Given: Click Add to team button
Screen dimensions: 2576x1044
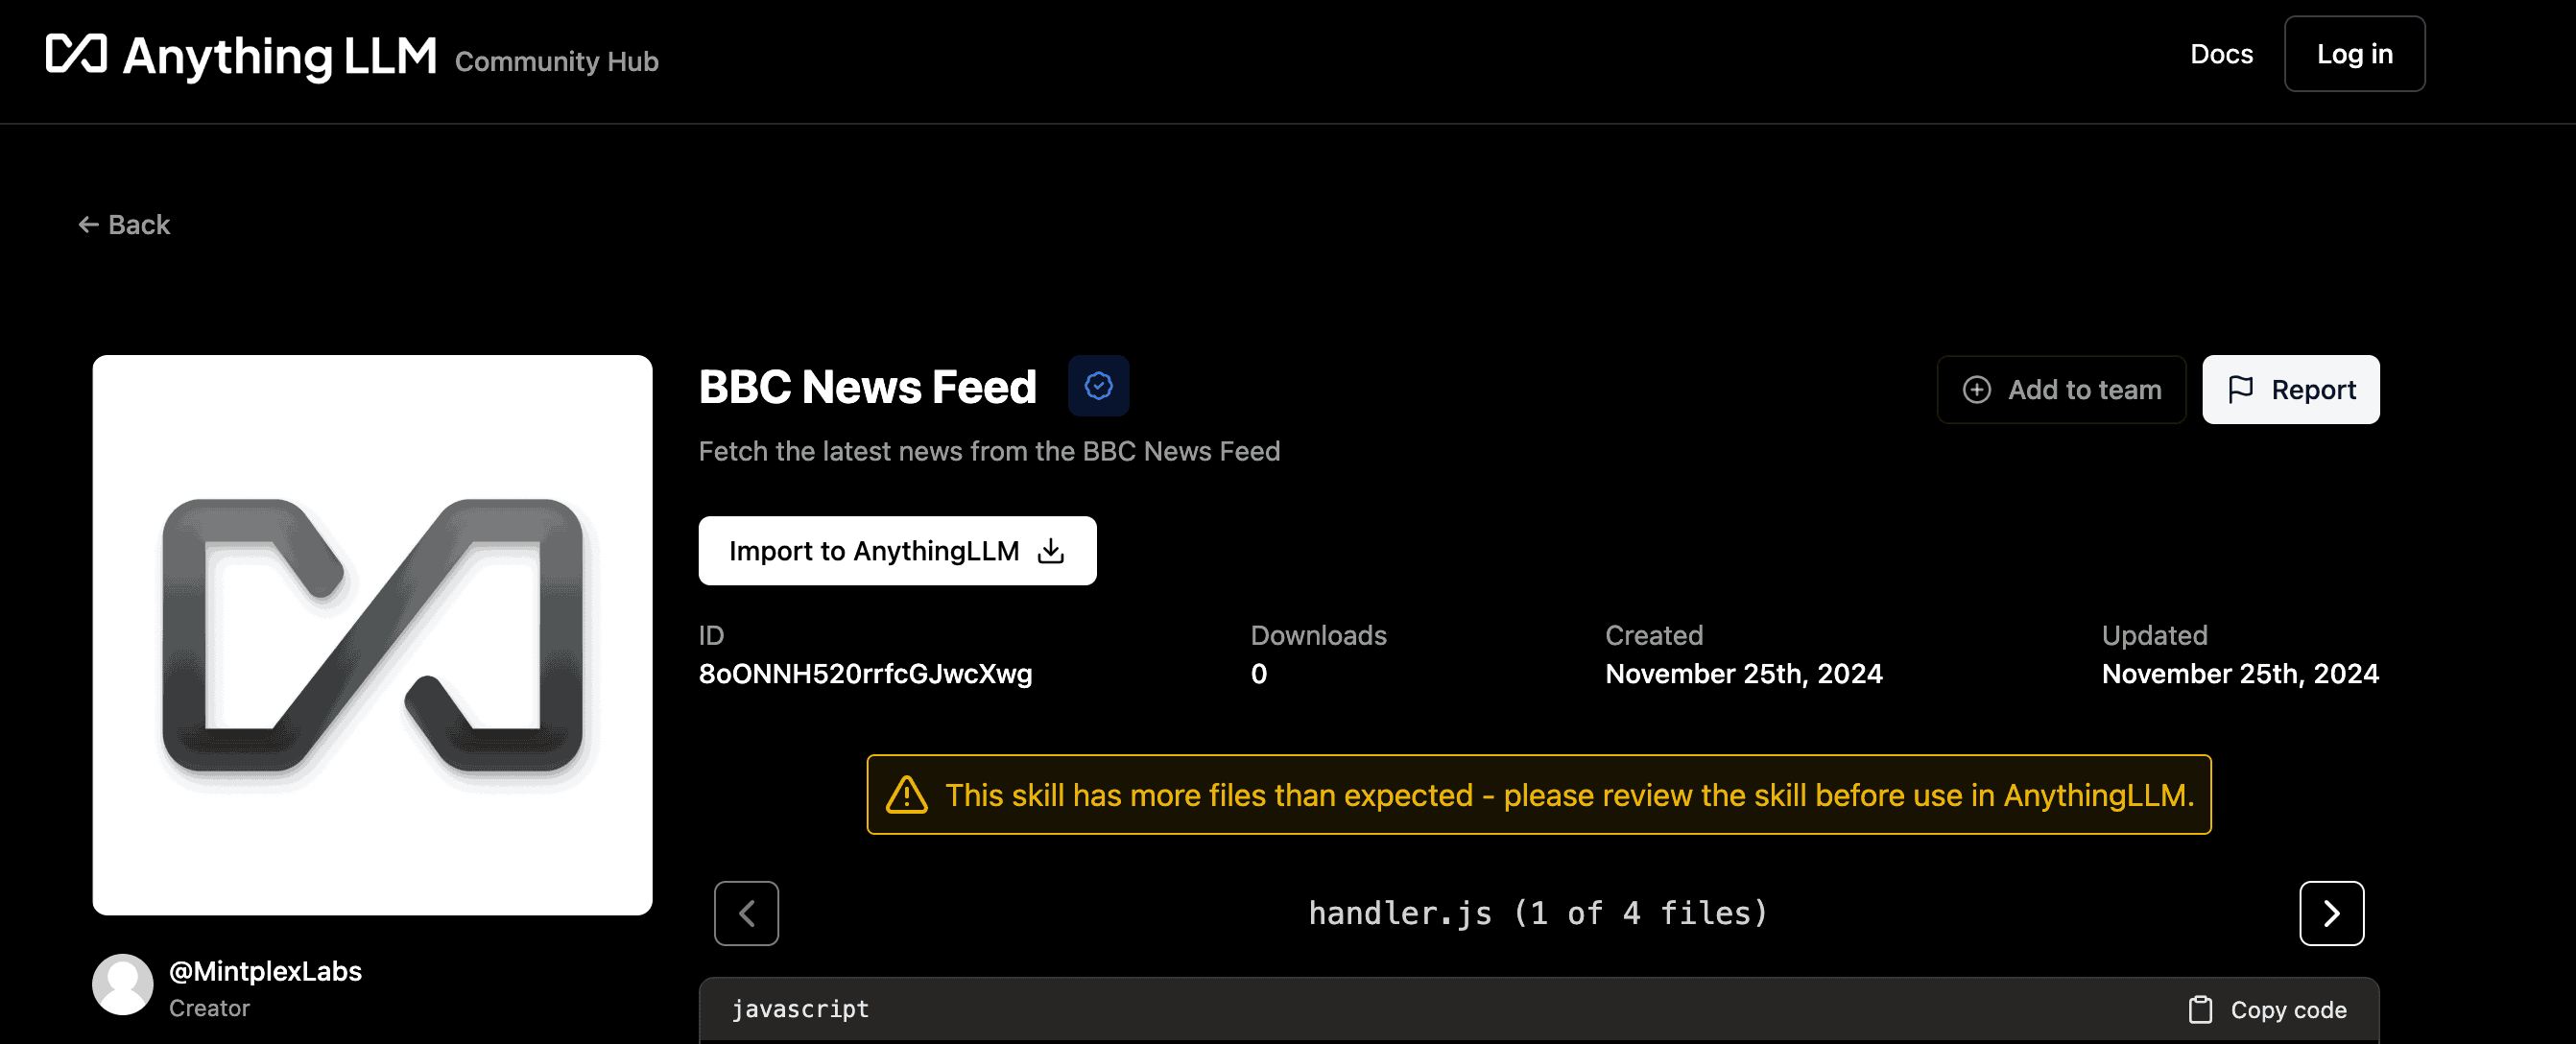Looking at the screenshot, I should tap(2061, 390).
